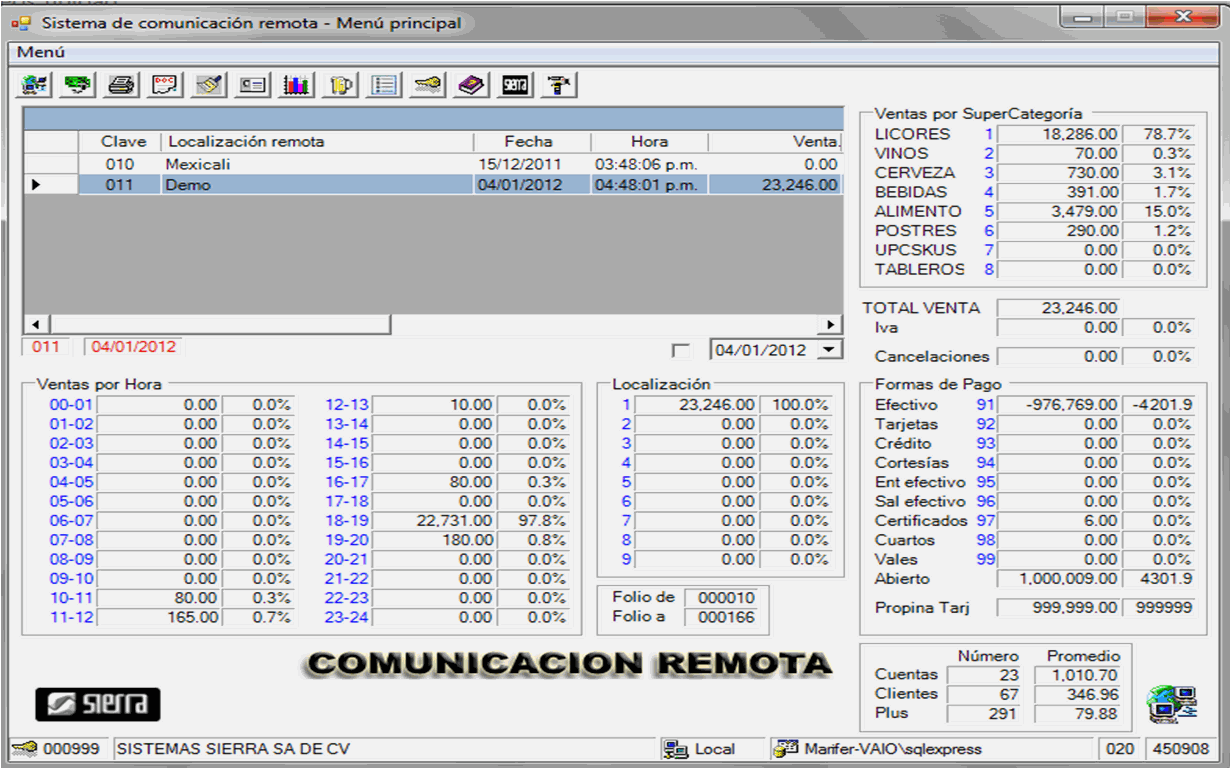
Task: Click the horizontal scrollbar left arrow
Action: coord(36,325)
